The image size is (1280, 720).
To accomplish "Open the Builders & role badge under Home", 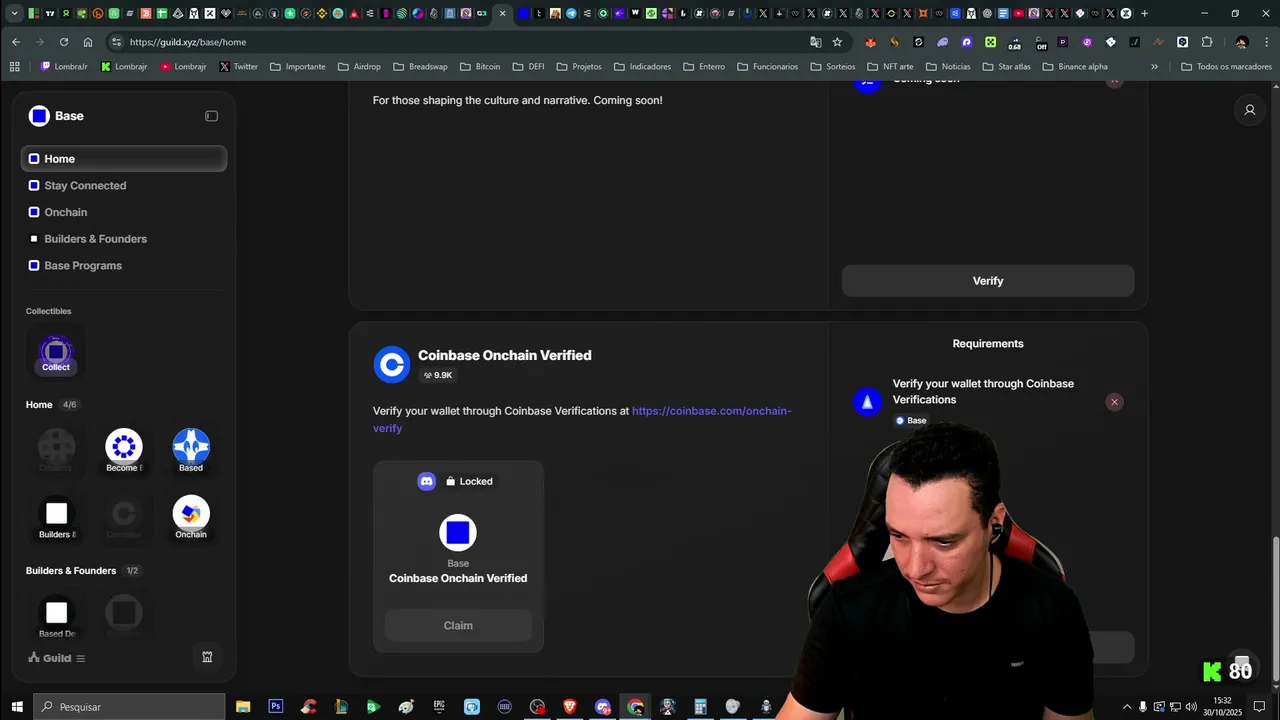I will pyautogui.click(x=57, y=517).
